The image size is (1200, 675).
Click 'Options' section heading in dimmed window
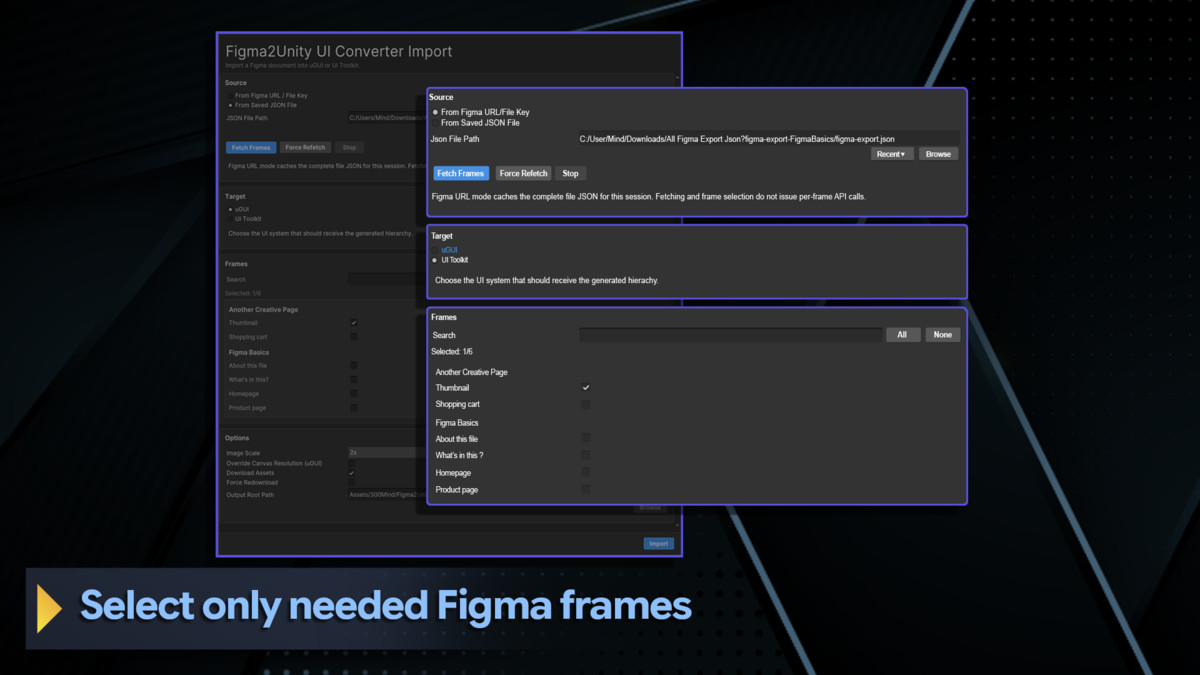click(237, 438)
